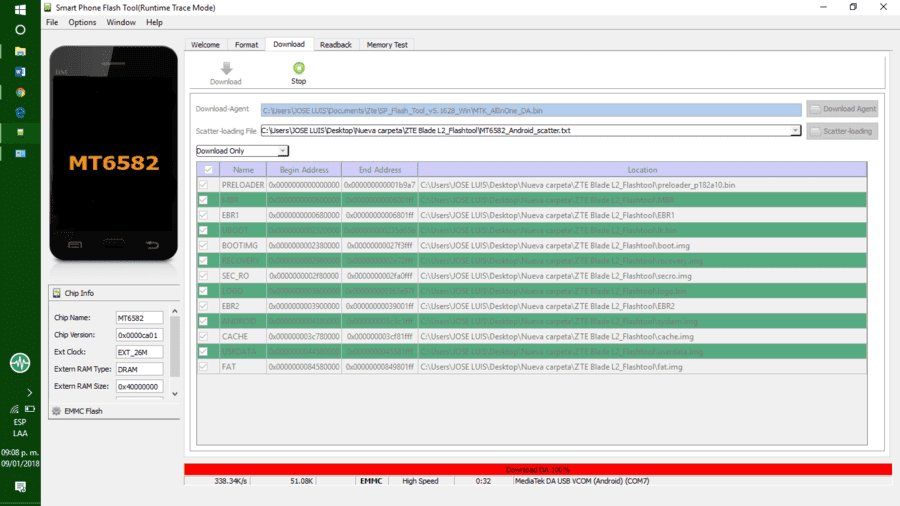Toggle the PRELOADER row checkbox
This screenshot has width=900, height=506.
[x=203, y=185]
